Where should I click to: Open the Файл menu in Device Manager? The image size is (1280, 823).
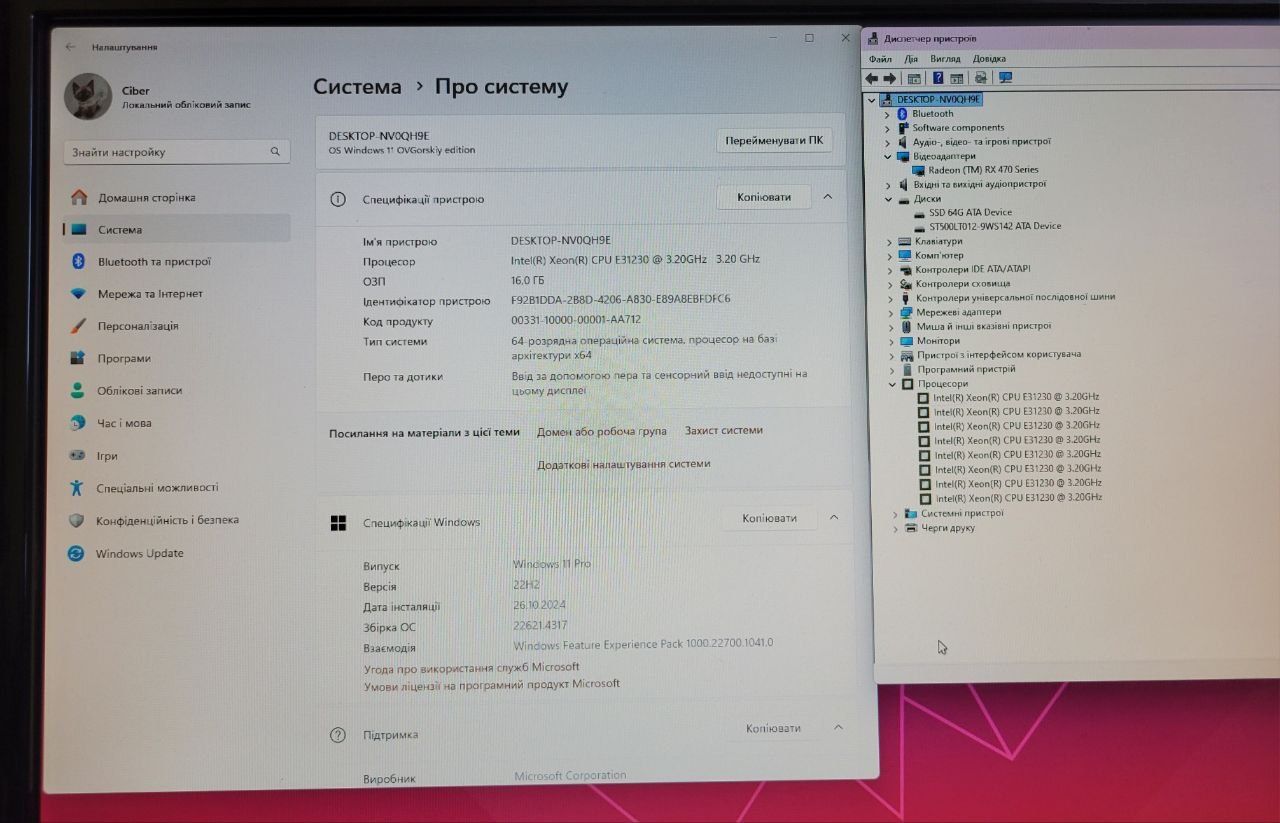[x=881, y=59]
